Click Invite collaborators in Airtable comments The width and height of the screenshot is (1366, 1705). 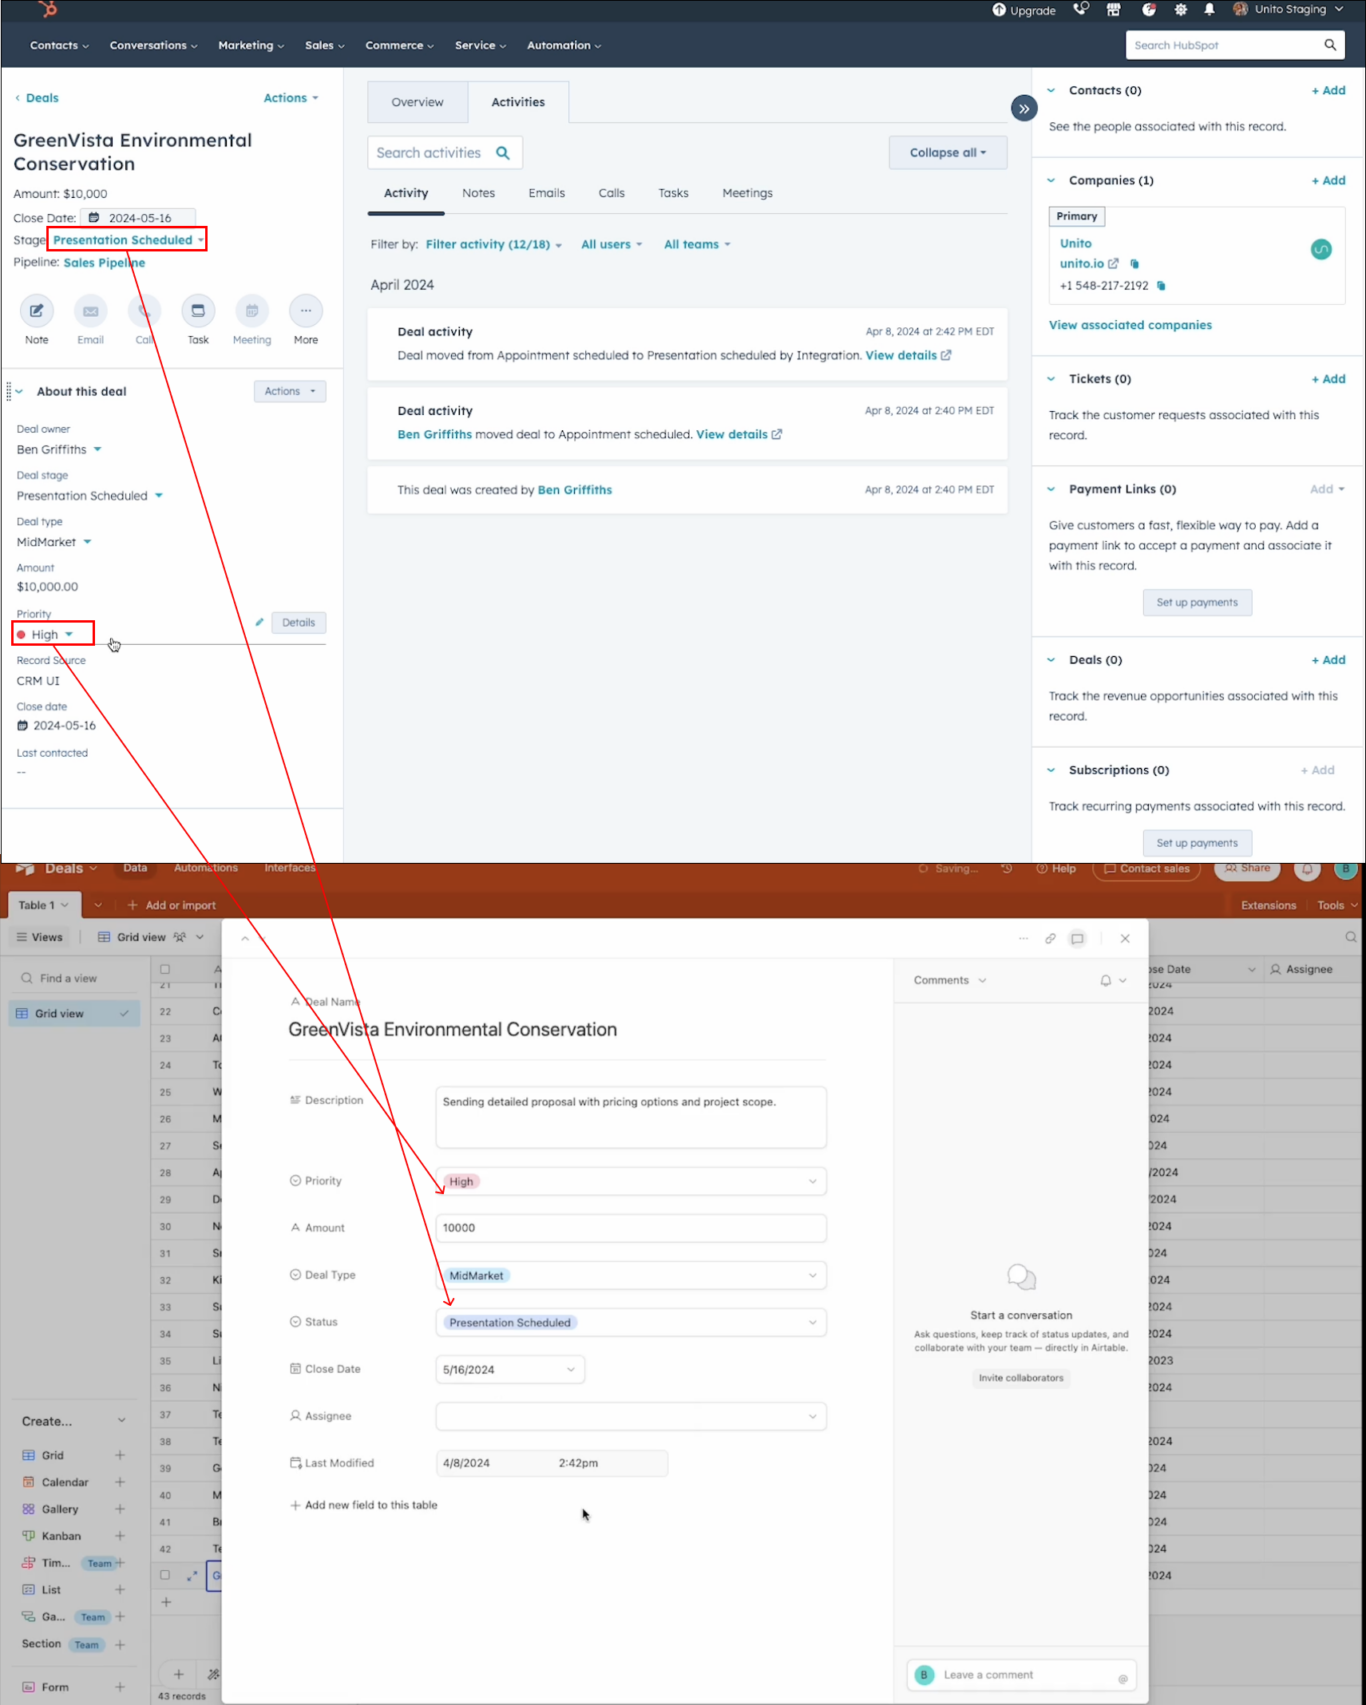pyautogui.click(x=1021, y=1378)
